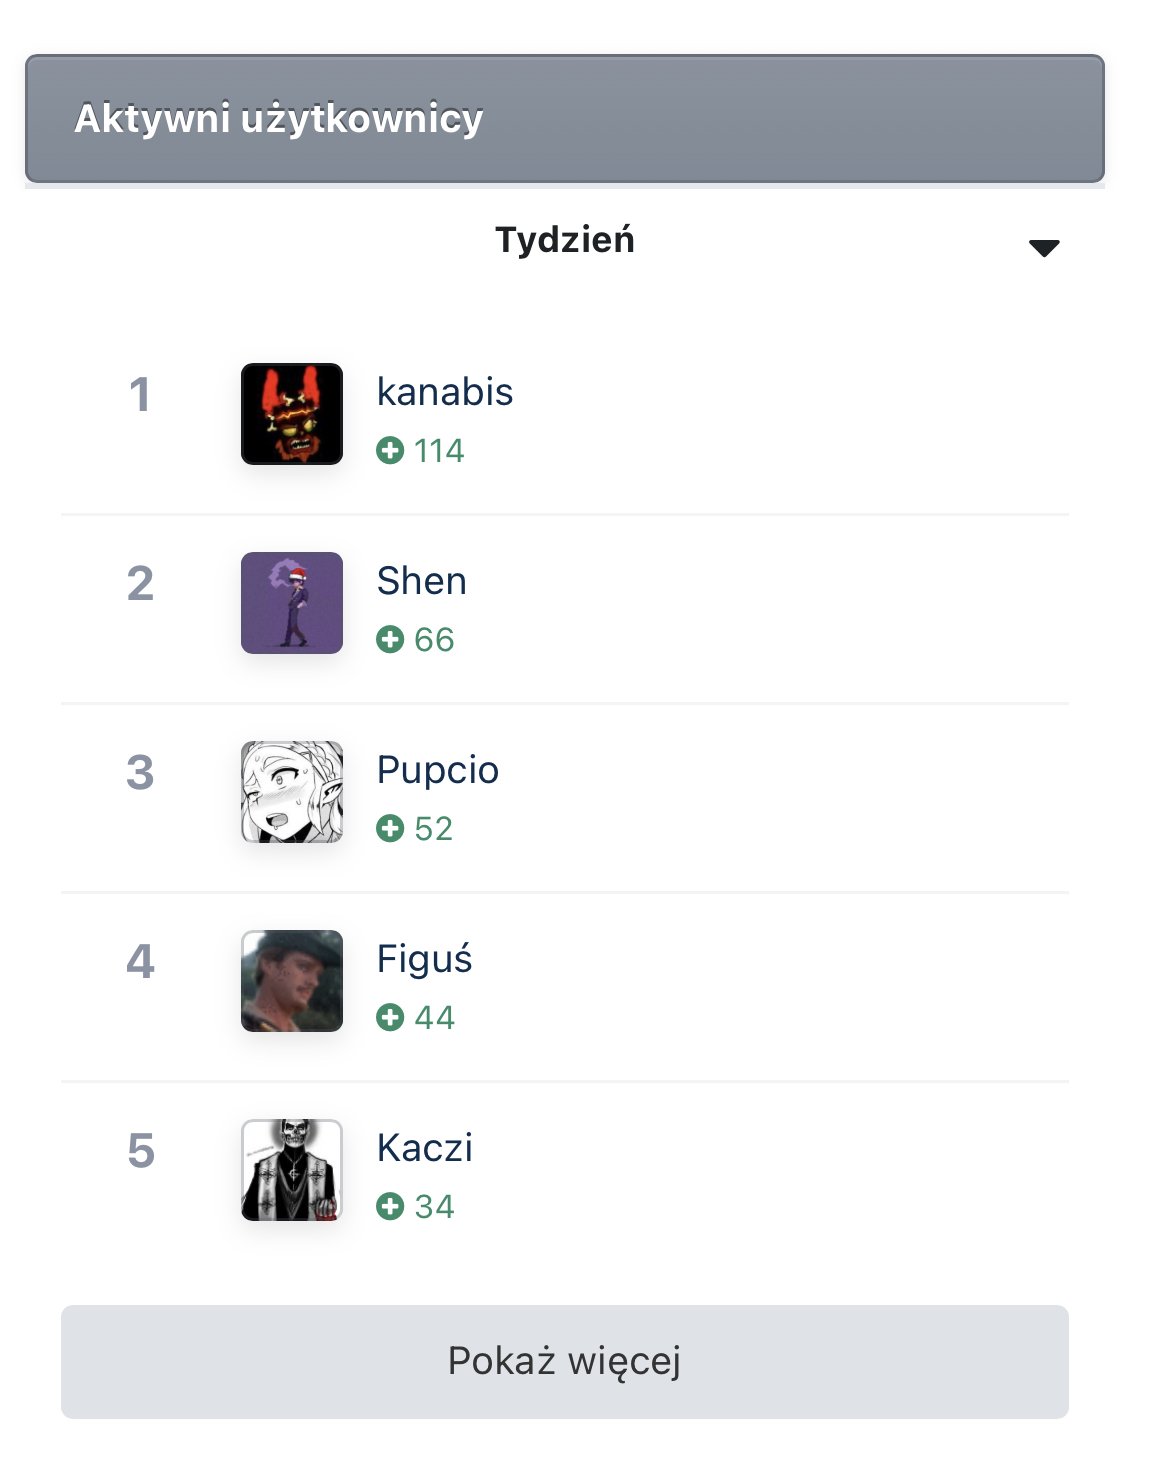Open Kaczi's skull priest avatar
Viewport: 1150px width, 1463px height.
click(x=292, y=1170)
